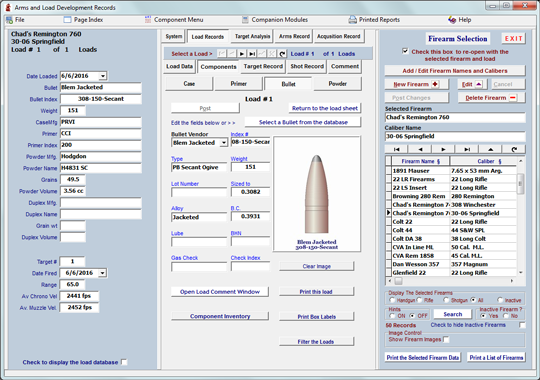
Task: Check the hide Inactive Firearms box
Action: tap(522, 325)
